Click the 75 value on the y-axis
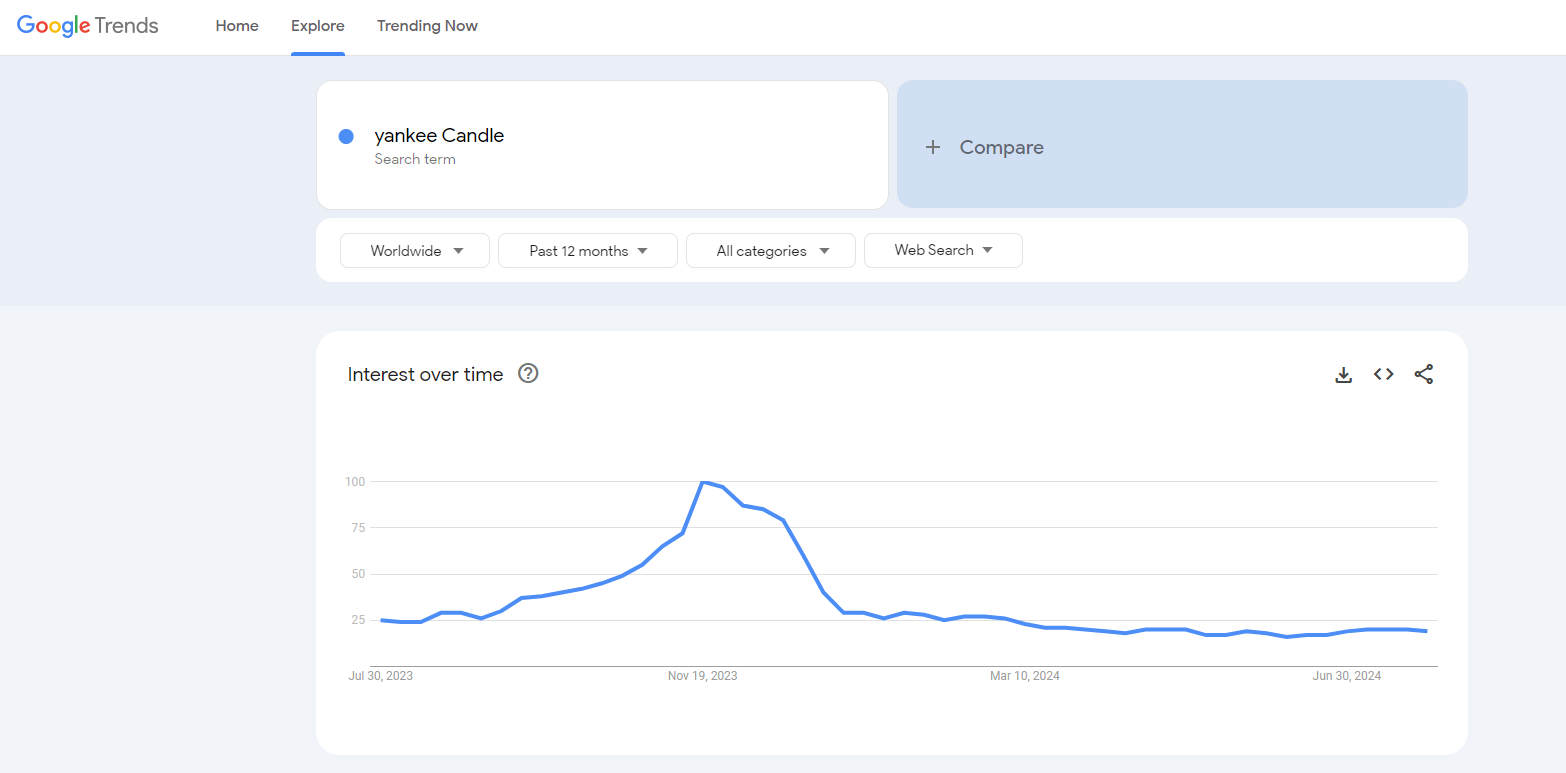 click(x=358, y=528)
